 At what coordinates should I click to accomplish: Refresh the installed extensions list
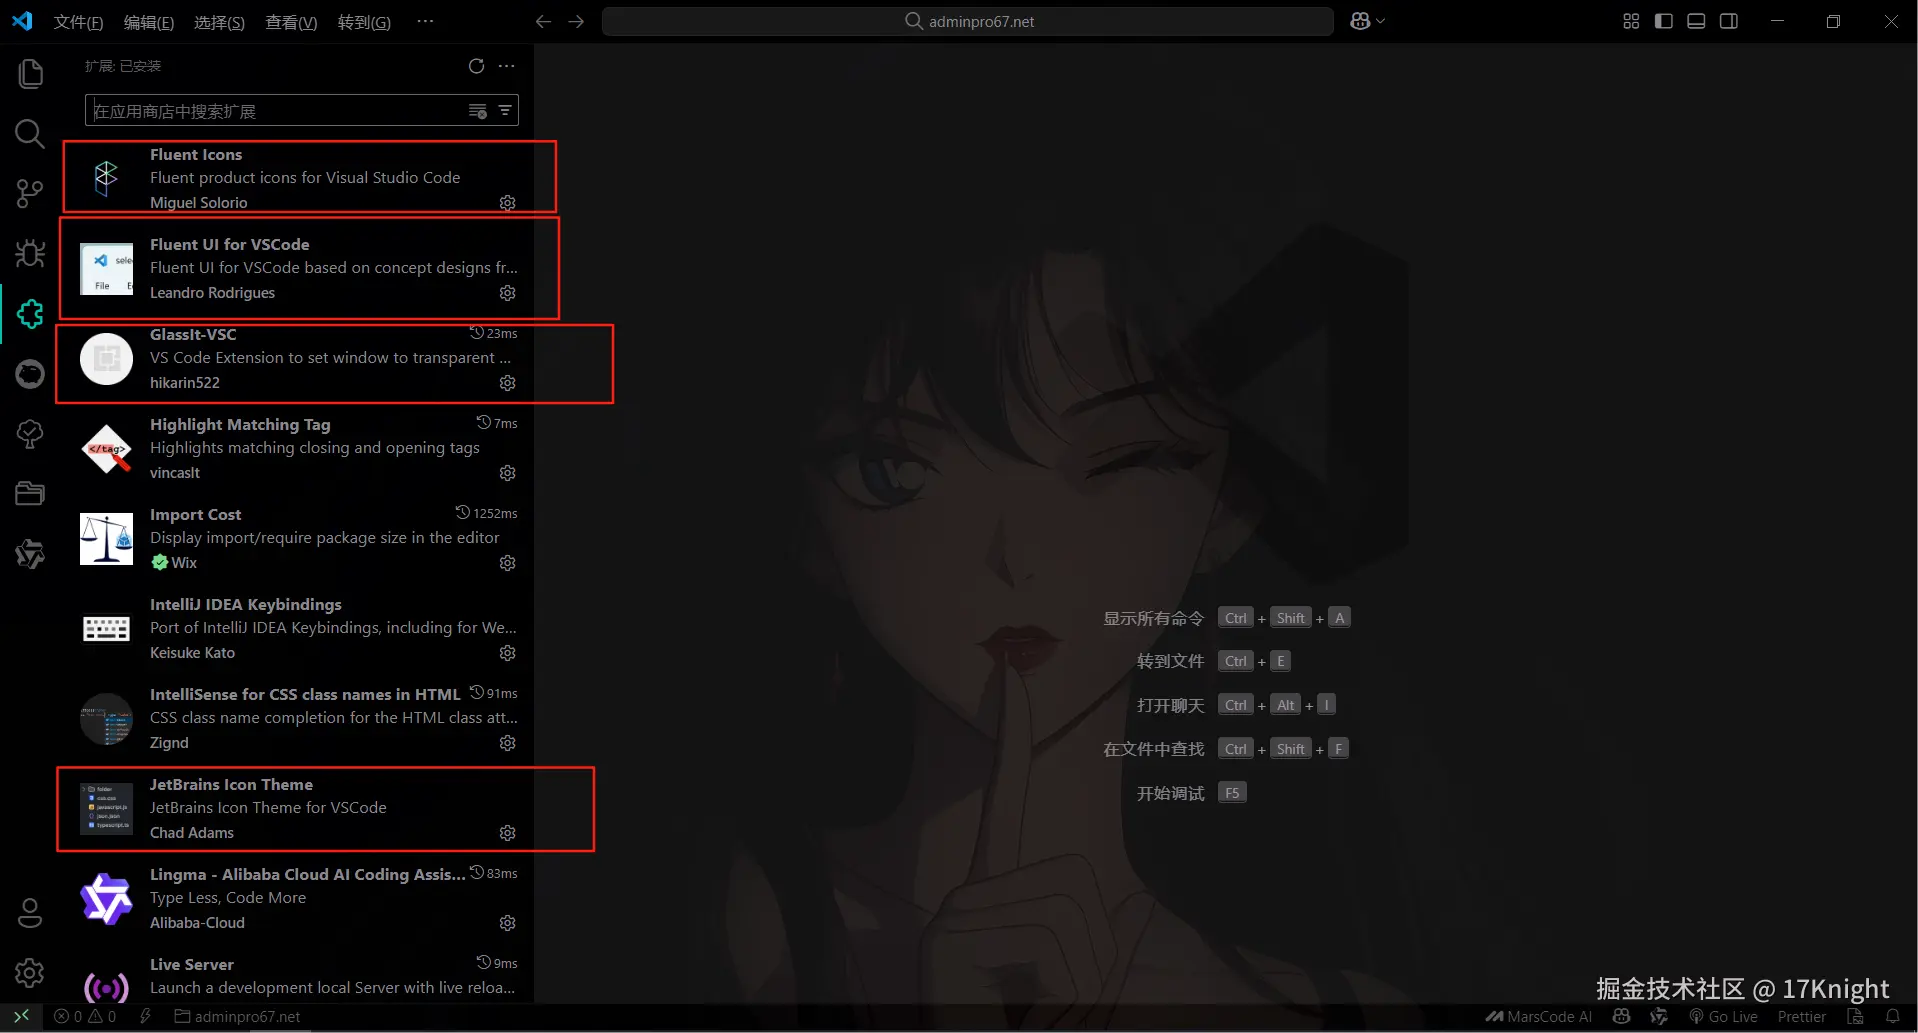coord(476,65)
